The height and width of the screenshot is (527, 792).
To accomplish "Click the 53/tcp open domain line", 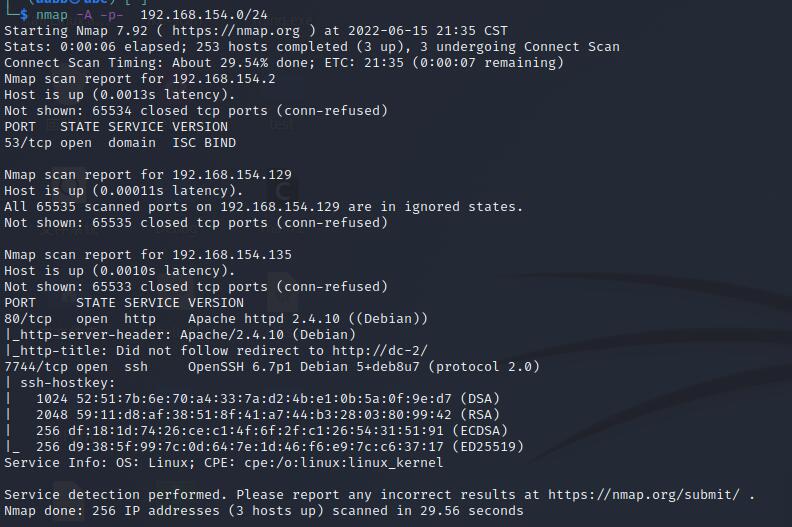I will 120,142.
